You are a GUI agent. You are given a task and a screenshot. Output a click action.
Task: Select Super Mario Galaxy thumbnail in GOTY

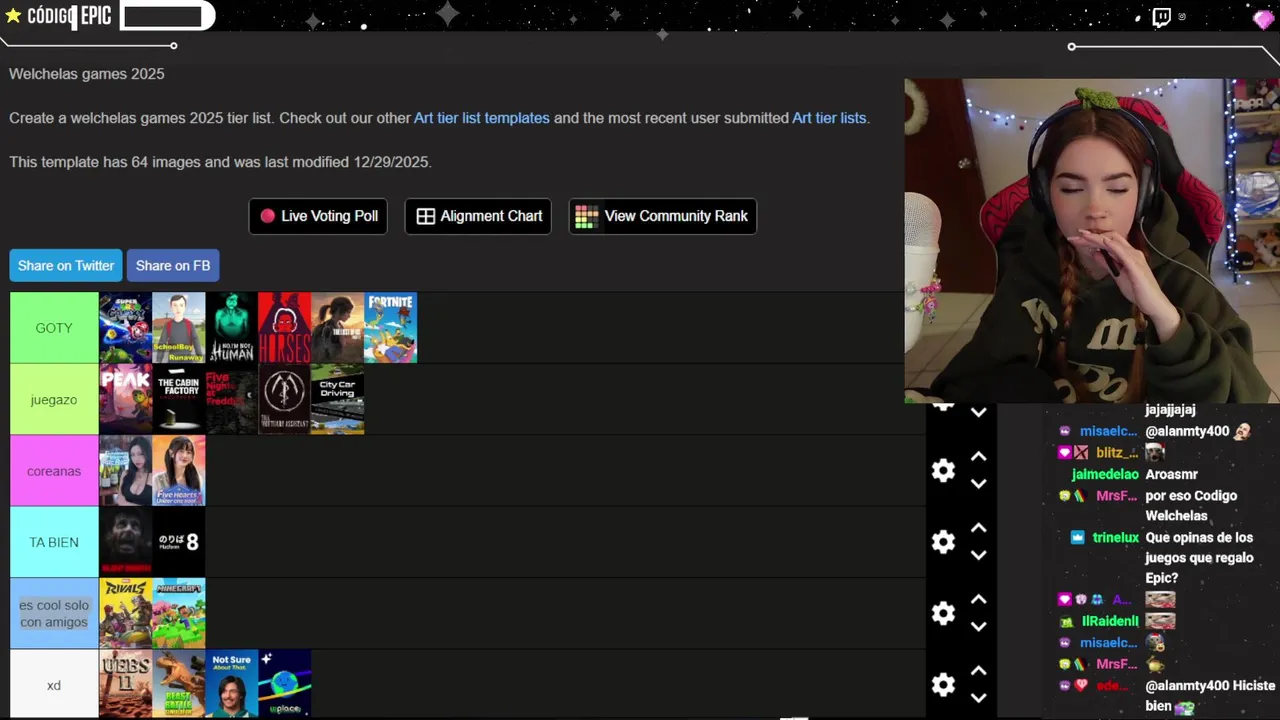(125, 328)
